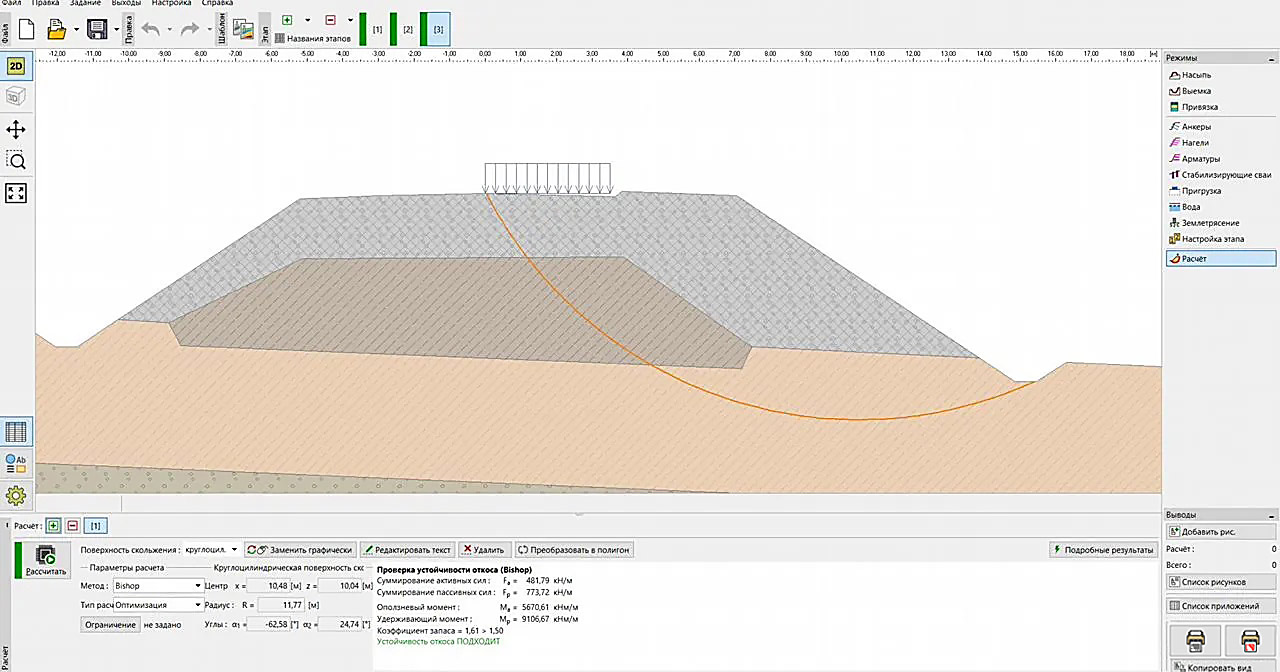Click the Подробные результаты button
The height and width of the screenshot is (672, 1280).
tap(1104, 550)
